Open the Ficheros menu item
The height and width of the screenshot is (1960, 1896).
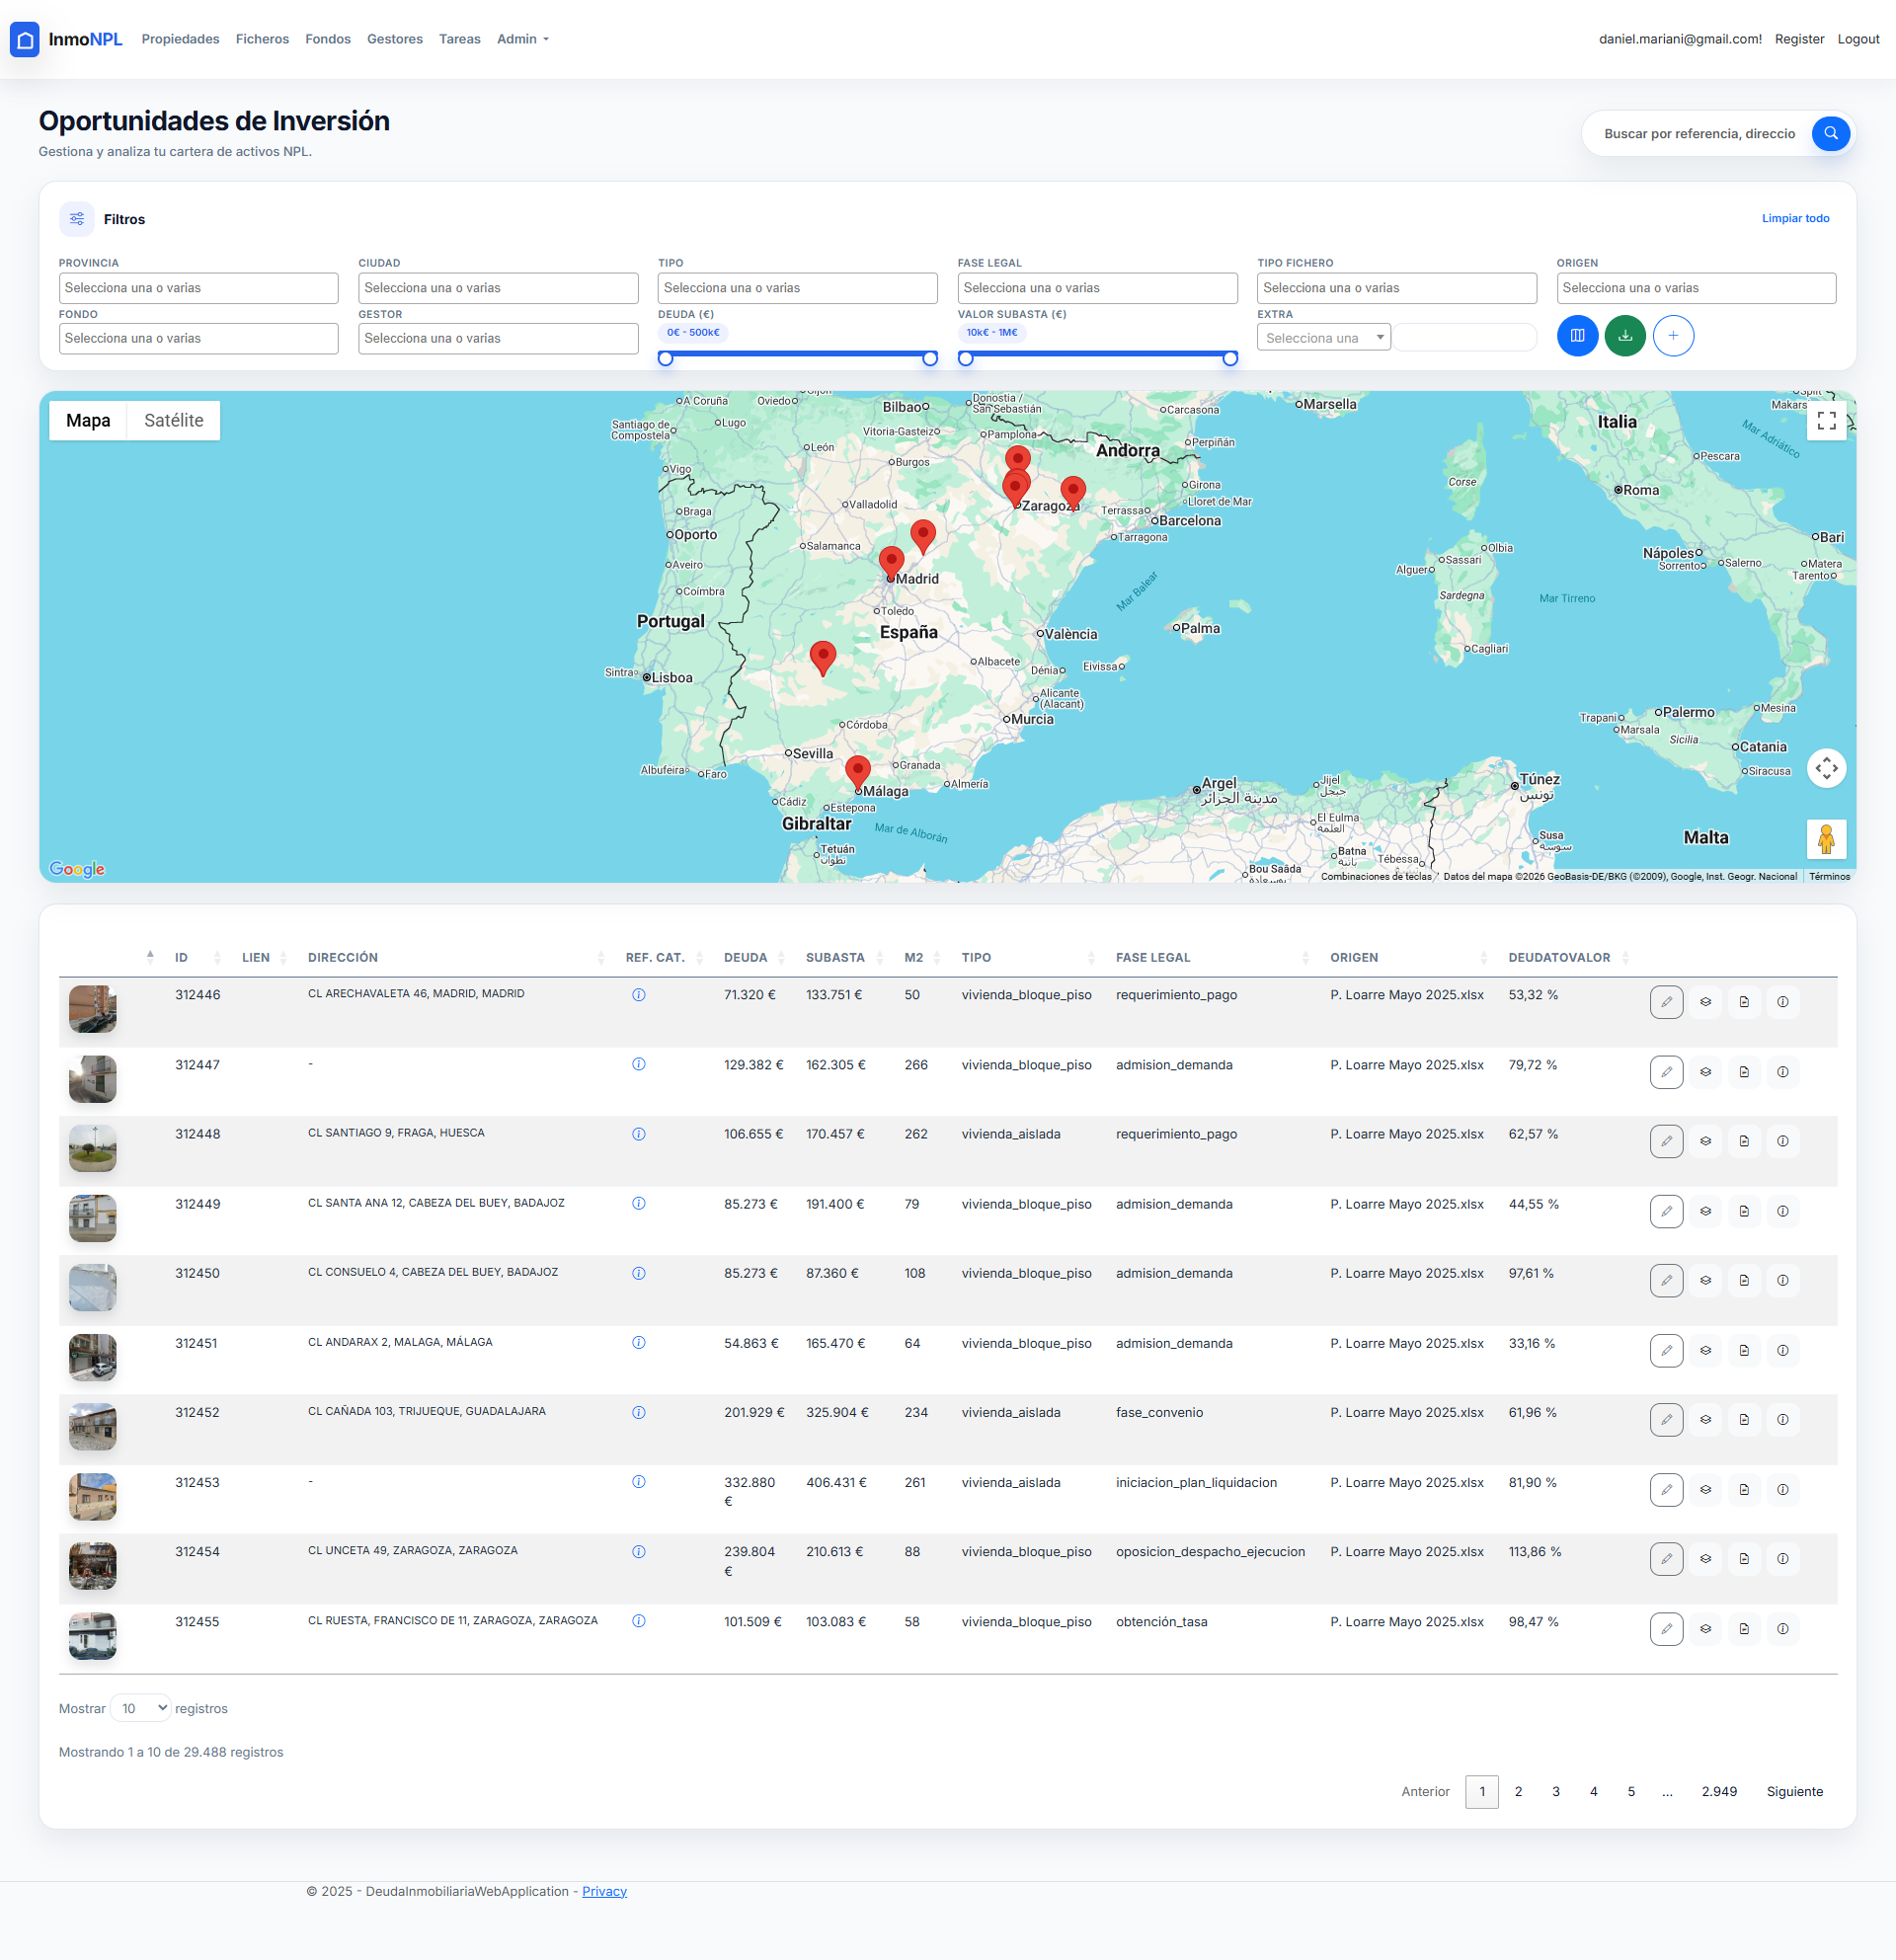tap(262, 40)
